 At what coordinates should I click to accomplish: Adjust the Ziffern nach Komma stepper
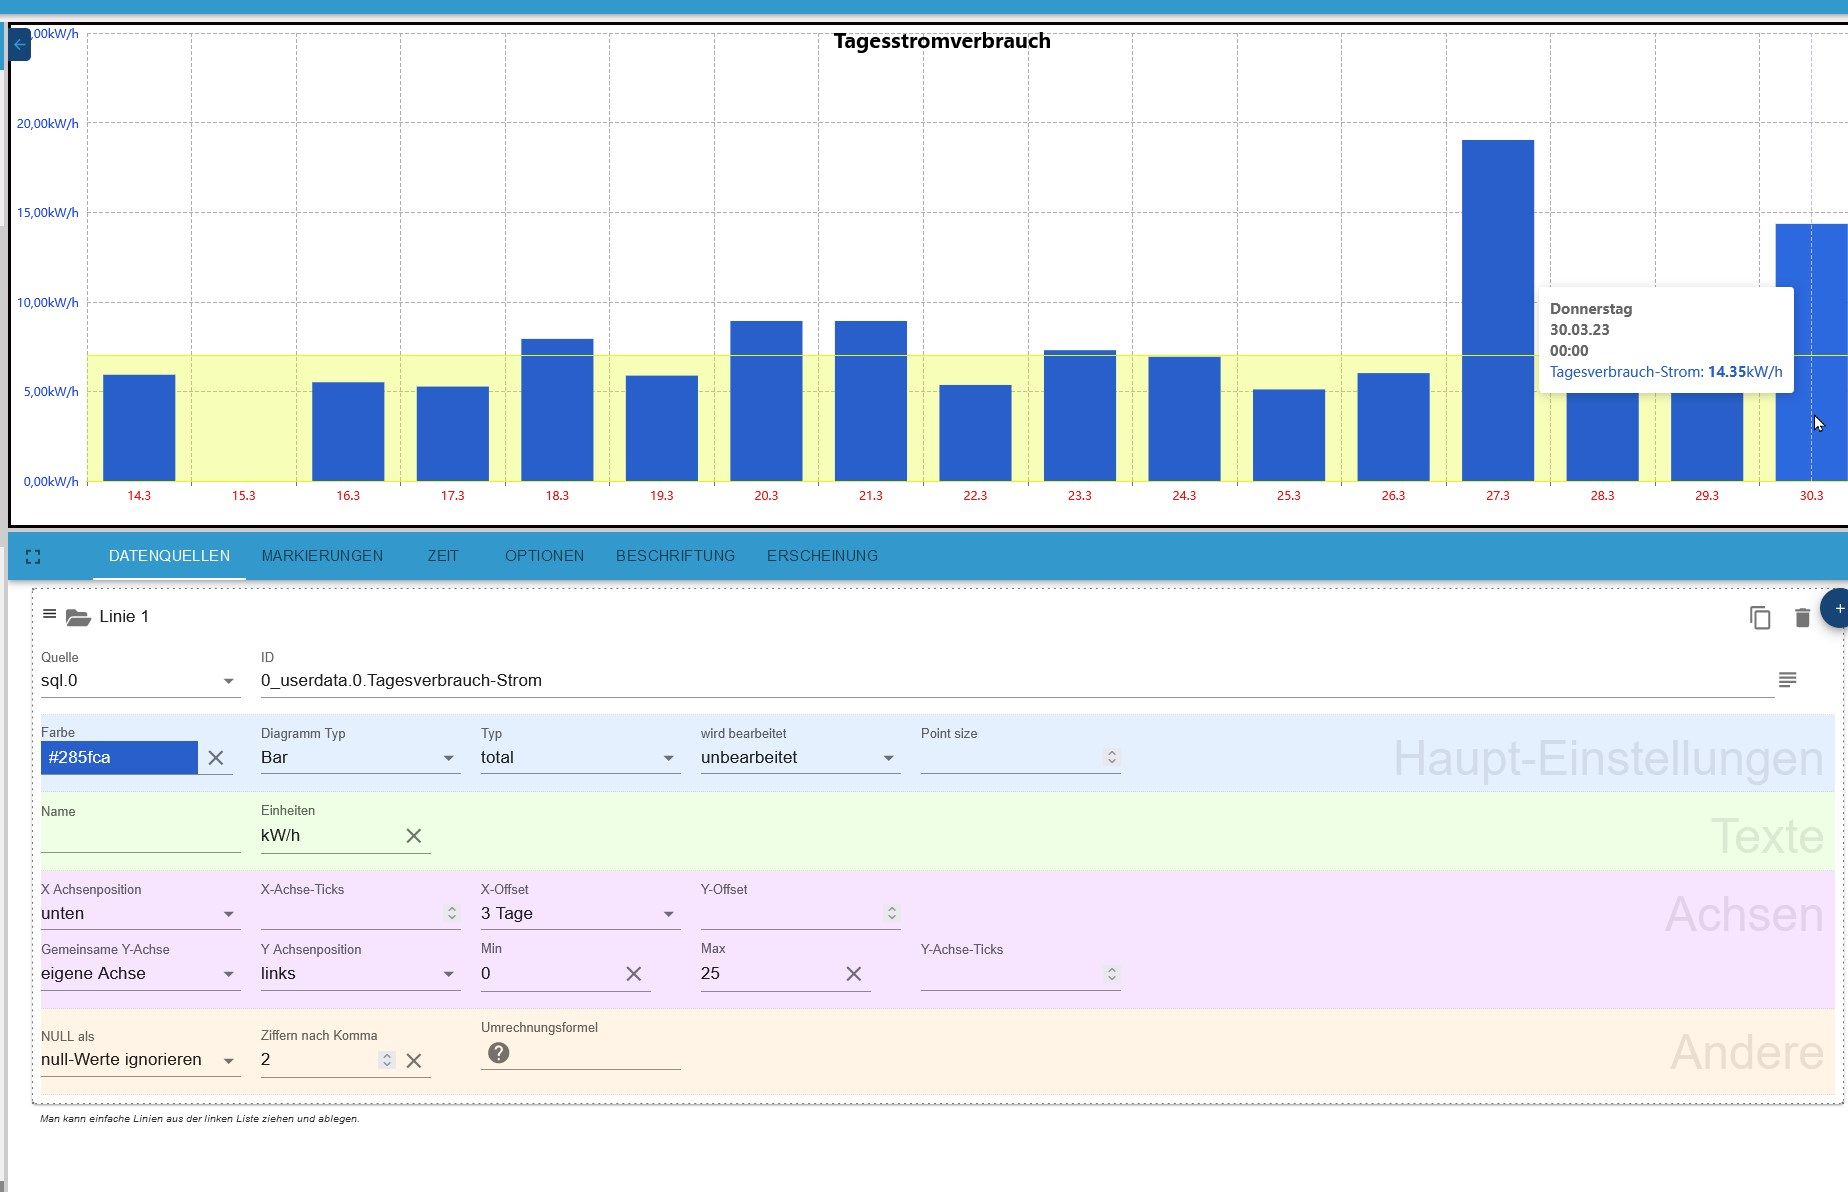point(387,1060)
